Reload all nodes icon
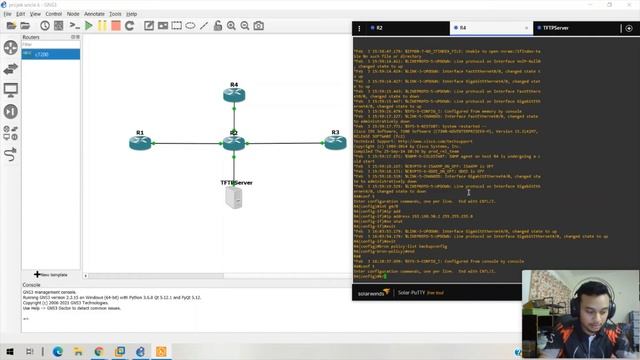The image size is (640, 360). pyautogui.click(x=130, y=26)
